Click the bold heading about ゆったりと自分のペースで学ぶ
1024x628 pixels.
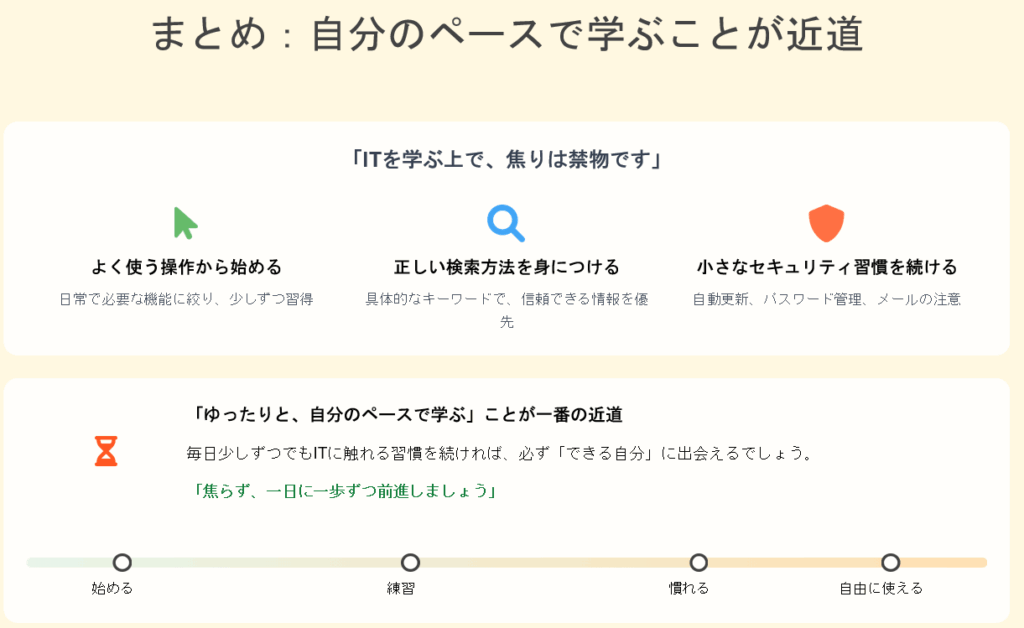click(412, 414)
